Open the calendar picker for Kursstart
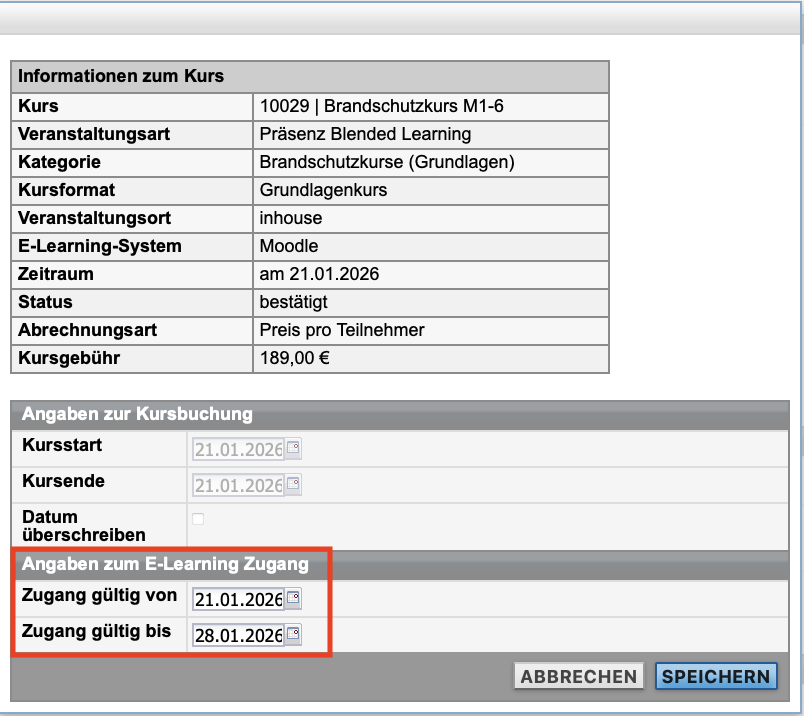The image size is (804, 716). (x=290, y=448)
